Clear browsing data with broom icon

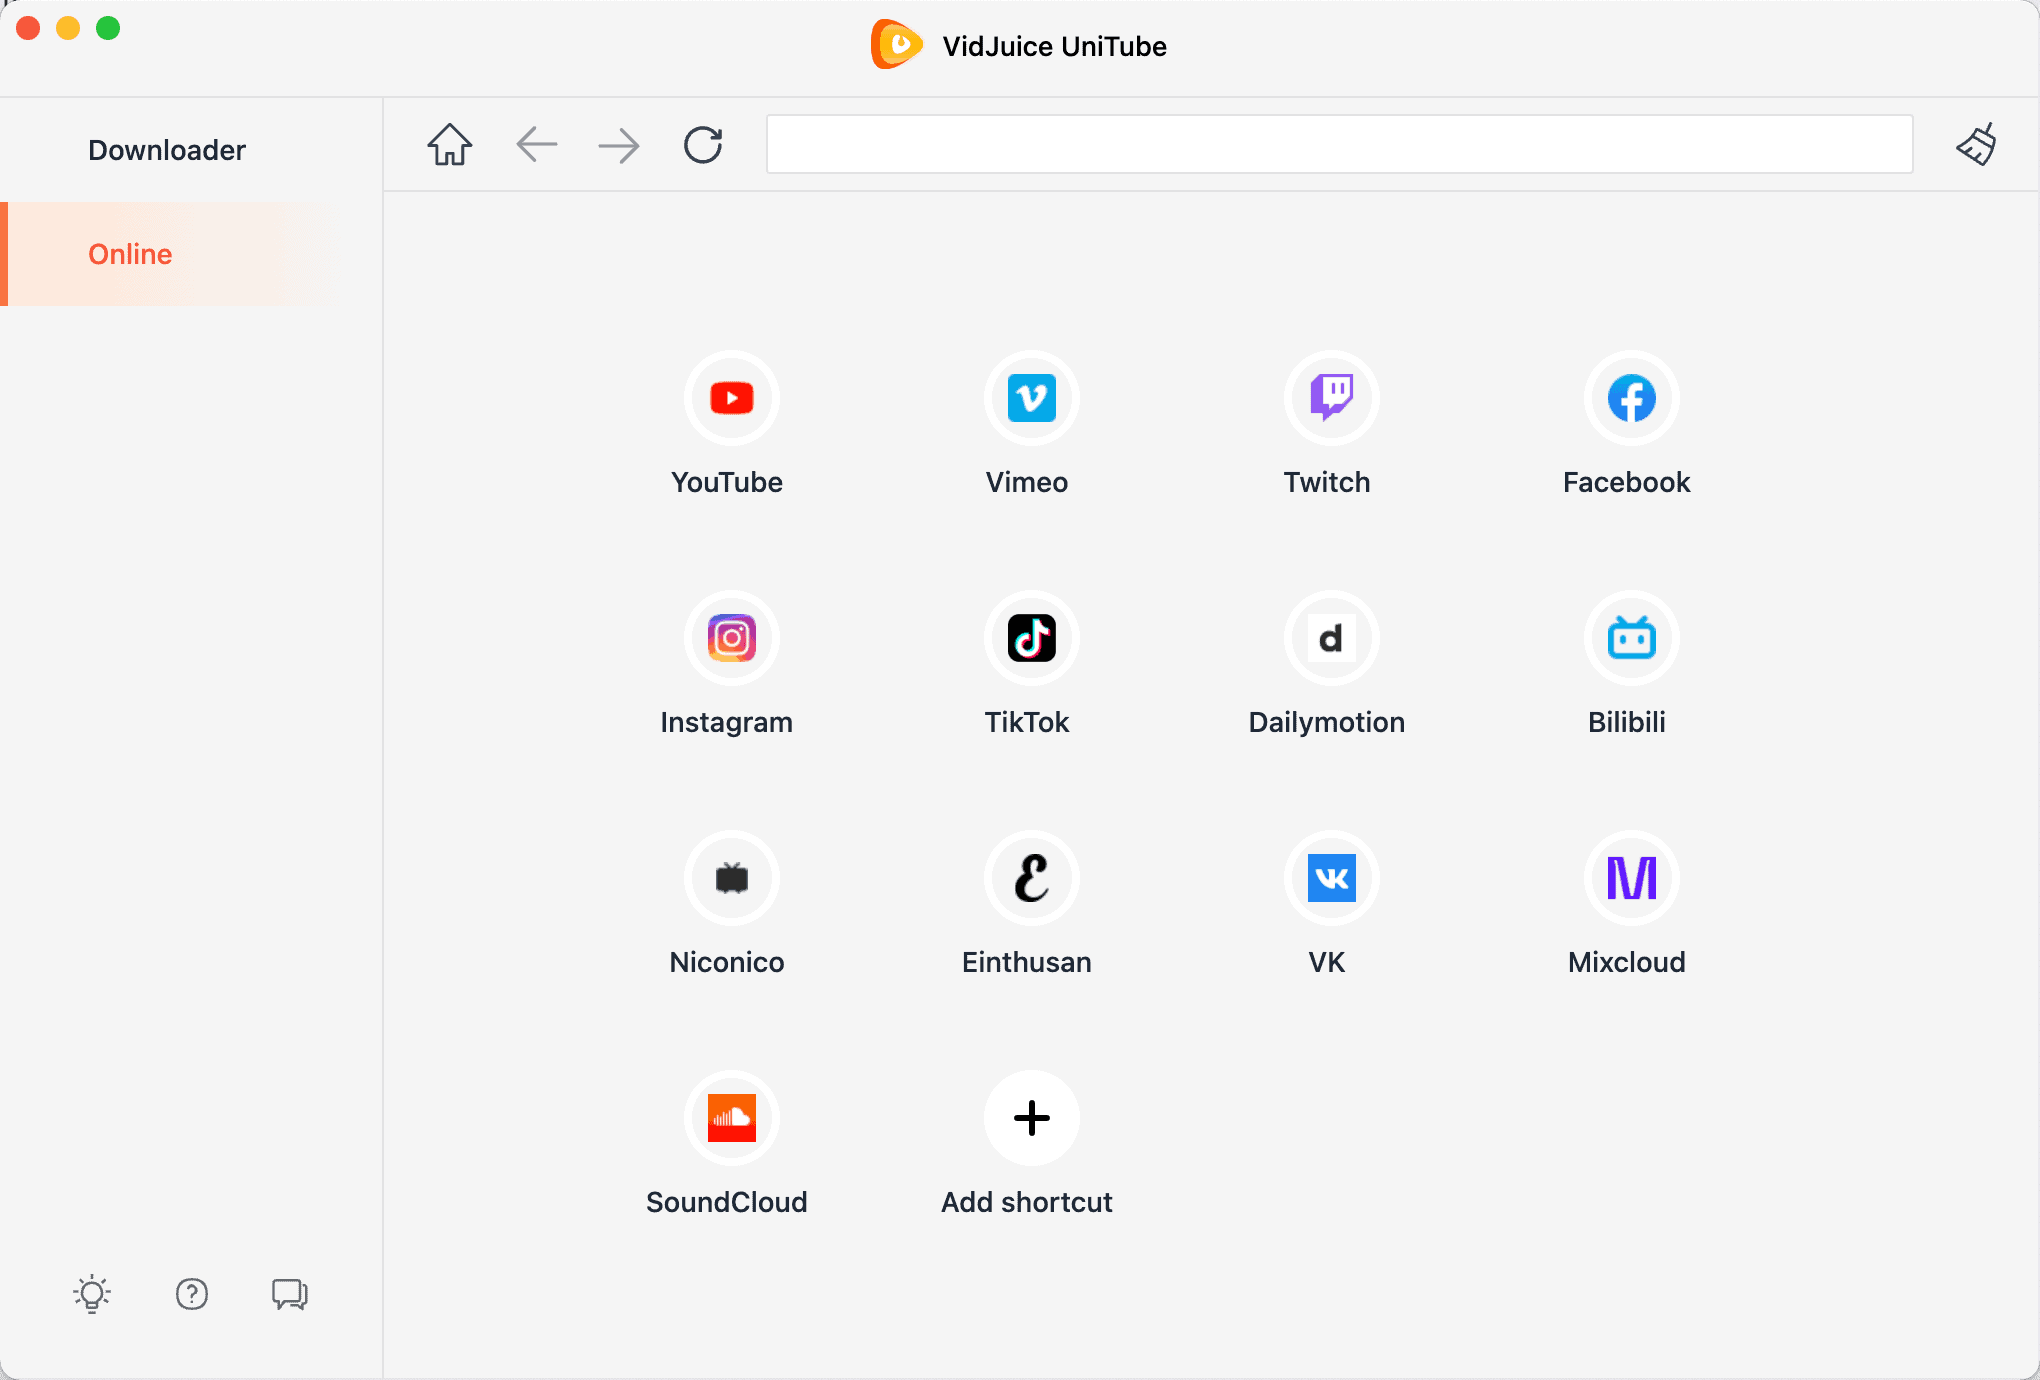[x=1976, y=145]
